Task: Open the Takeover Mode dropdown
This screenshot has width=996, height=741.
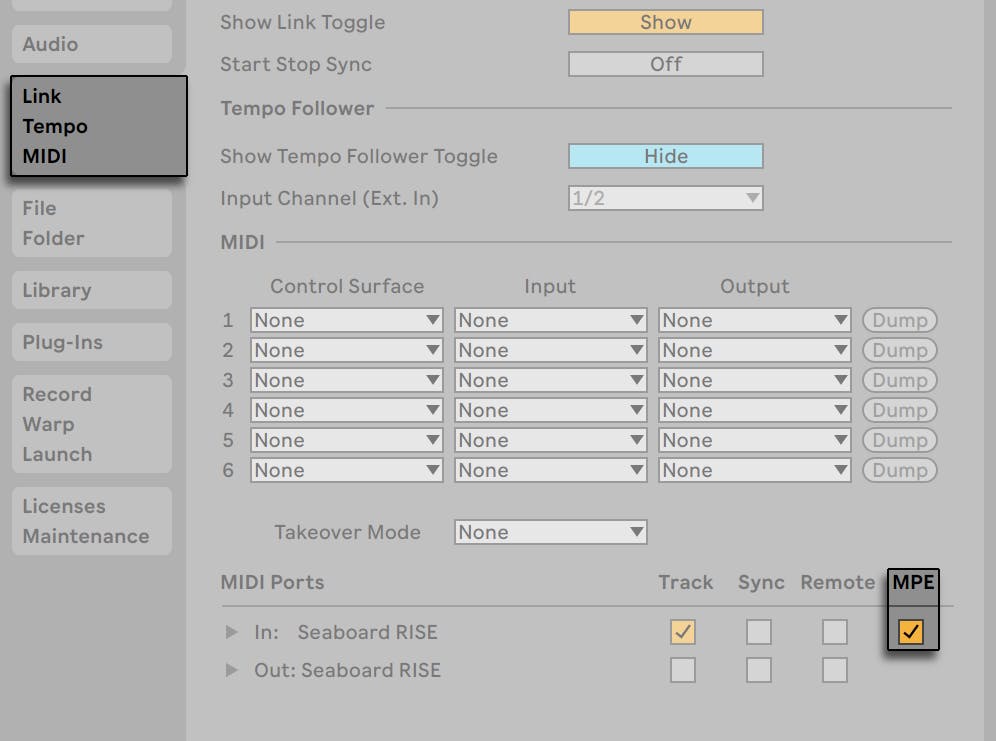Action: click(549, 532)
